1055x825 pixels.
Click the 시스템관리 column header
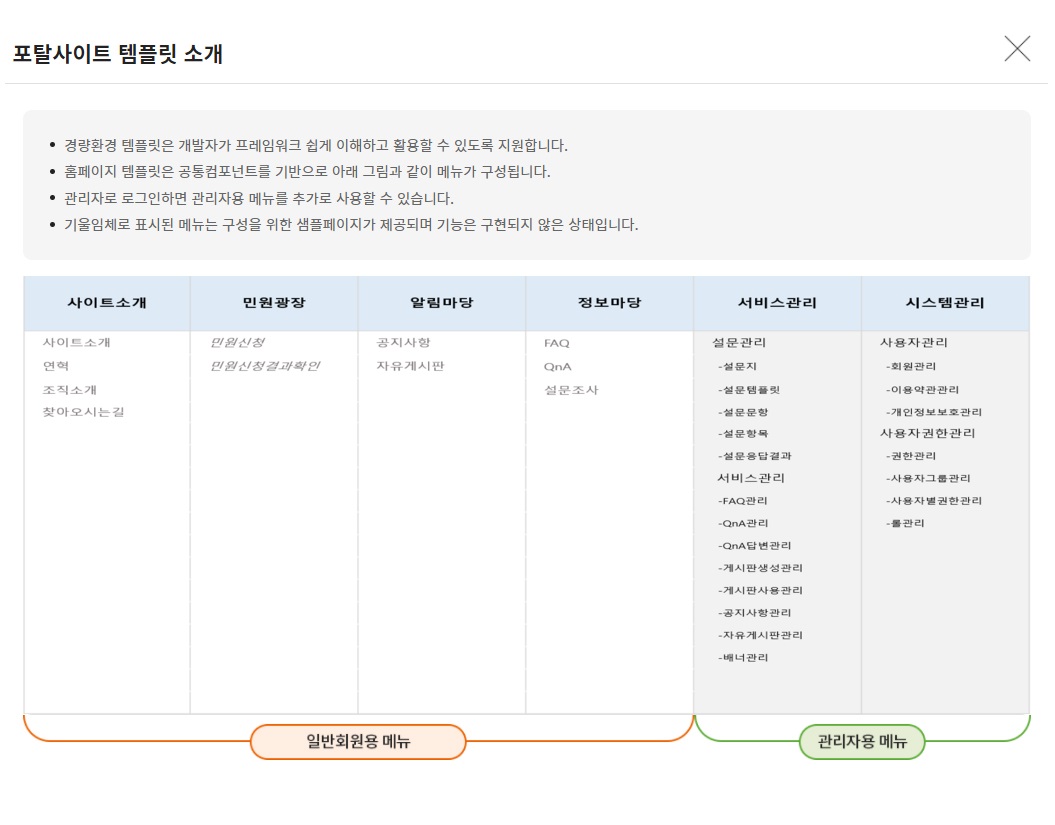pos(945,303)
